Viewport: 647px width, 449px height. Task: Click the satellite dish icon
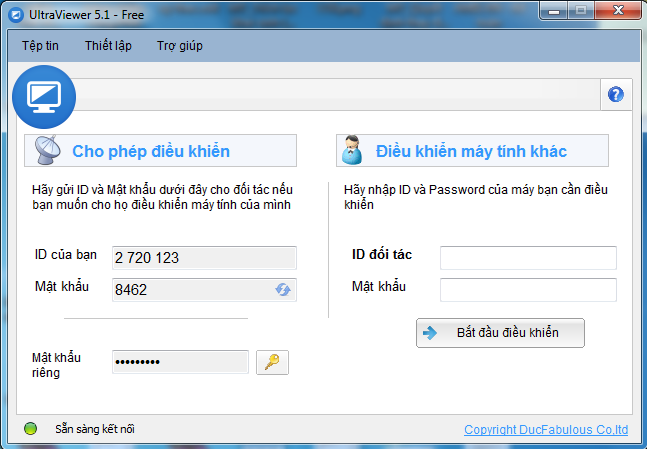pyautogui.click(x=47, y=150)
